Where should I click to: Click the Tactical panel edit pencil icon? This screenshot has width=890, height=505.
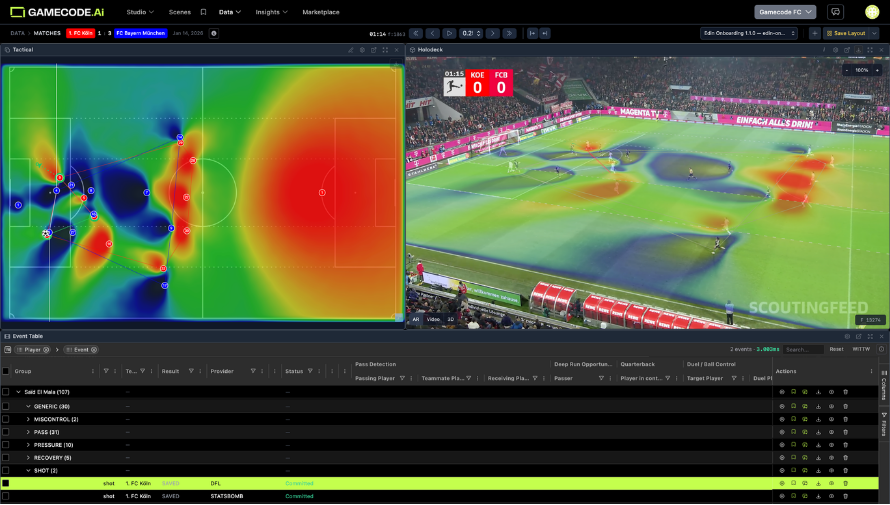click(x=351, y=50)
